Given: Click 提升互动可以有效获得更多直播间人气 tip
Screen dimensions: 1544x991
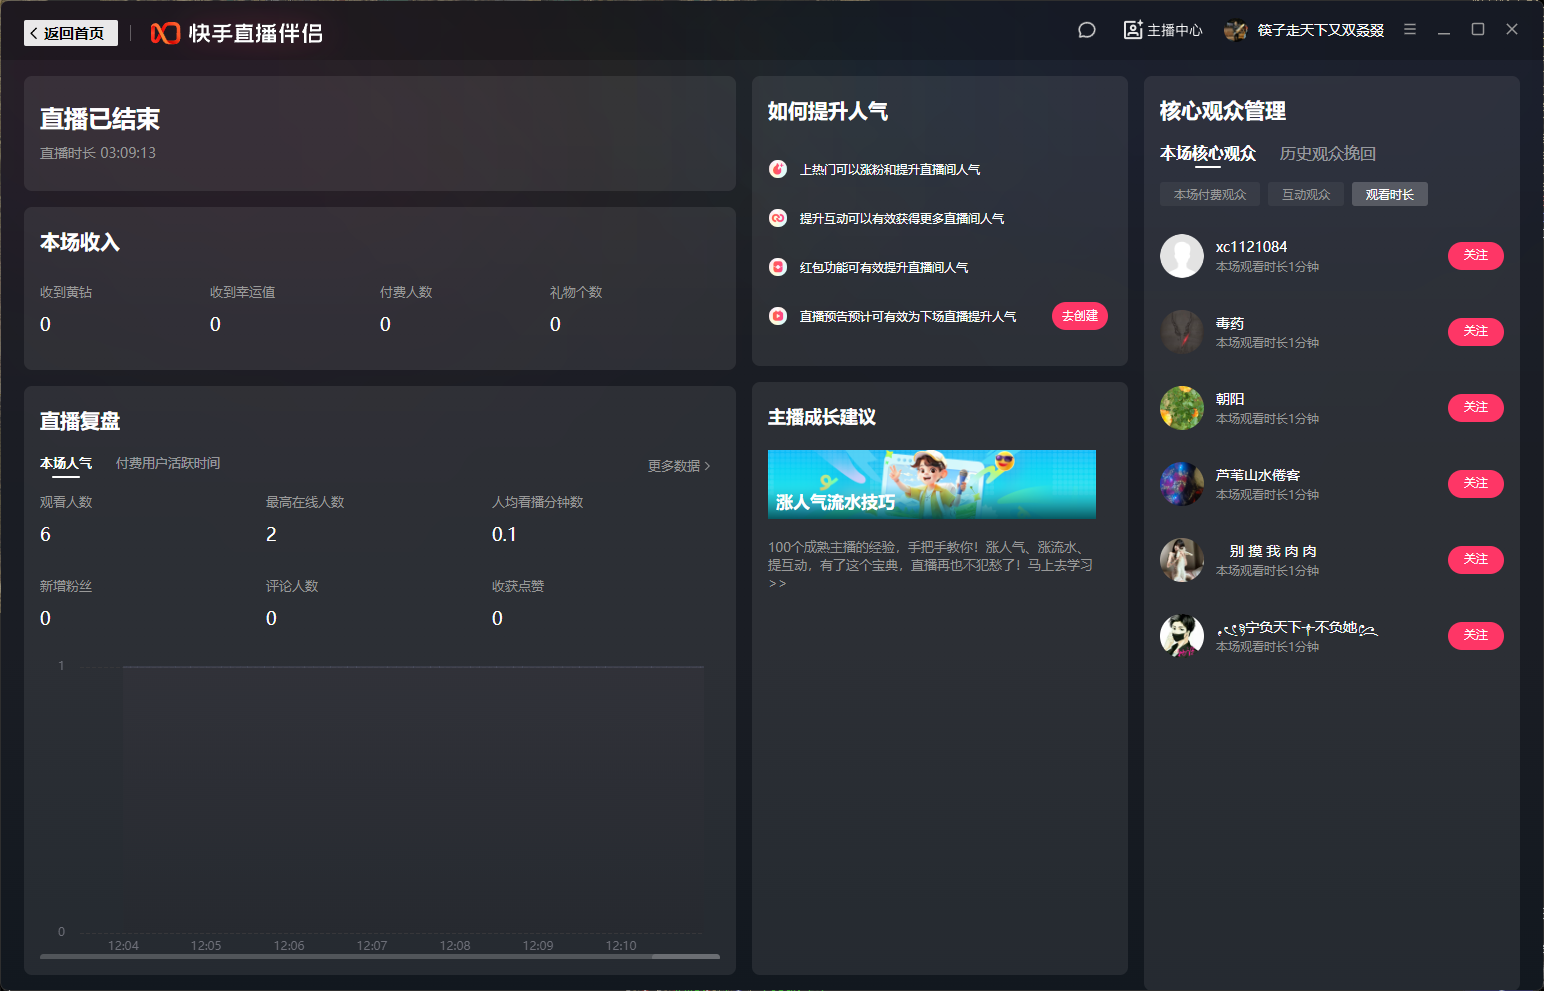Looking at the screenshot, I should click(x=902, y=218).
